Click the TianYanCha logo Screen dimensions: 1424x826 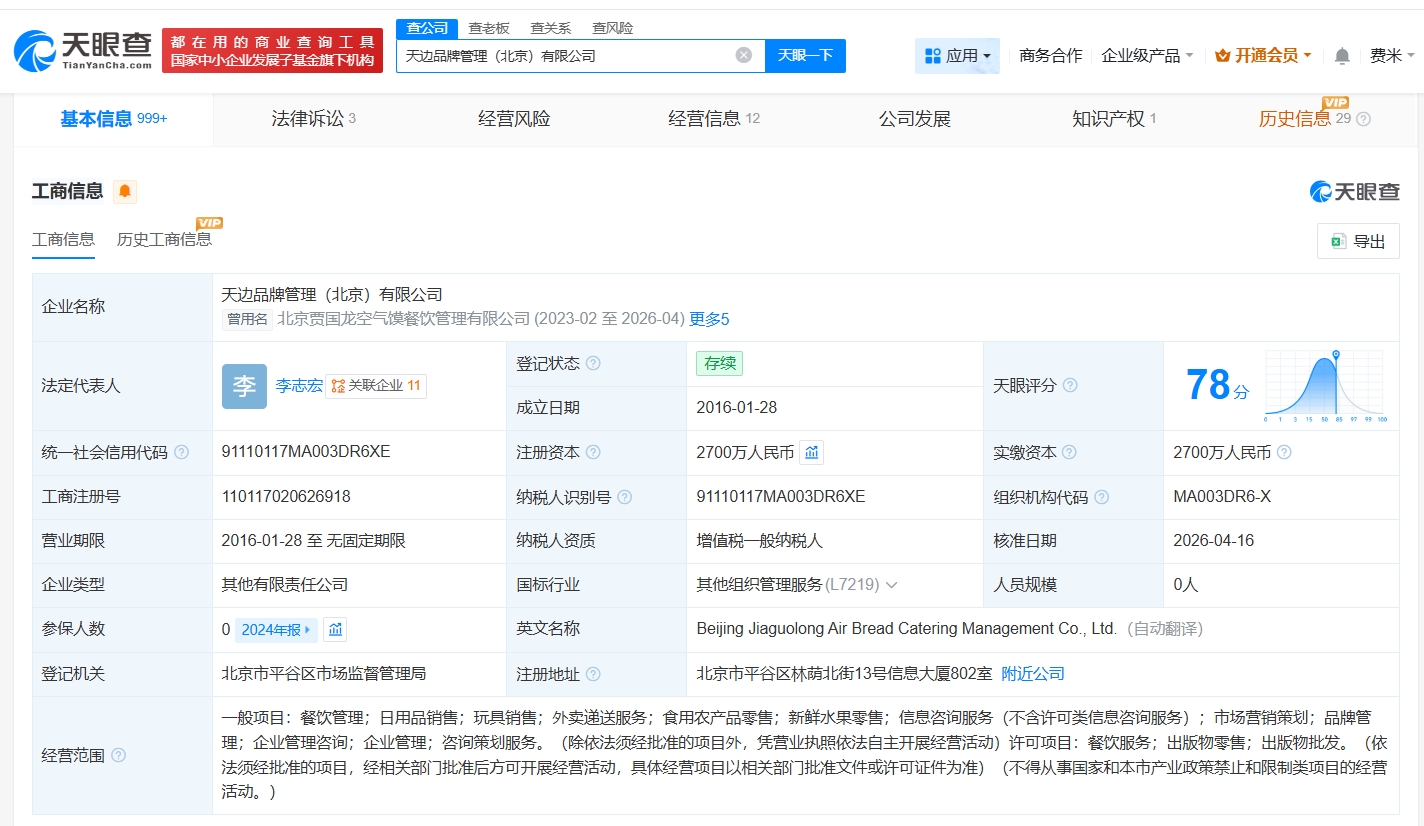coord(84,50)
